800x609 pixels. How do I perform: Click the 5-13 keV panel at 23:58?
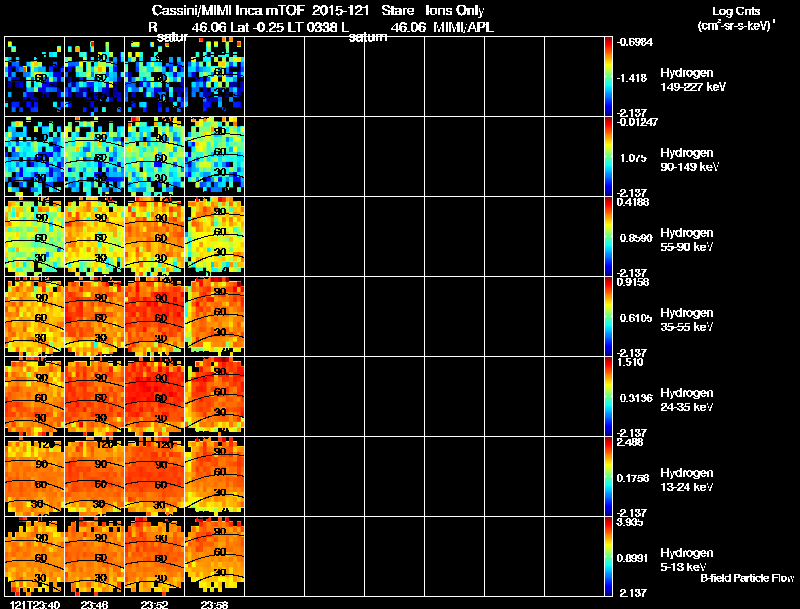(215, 556)
